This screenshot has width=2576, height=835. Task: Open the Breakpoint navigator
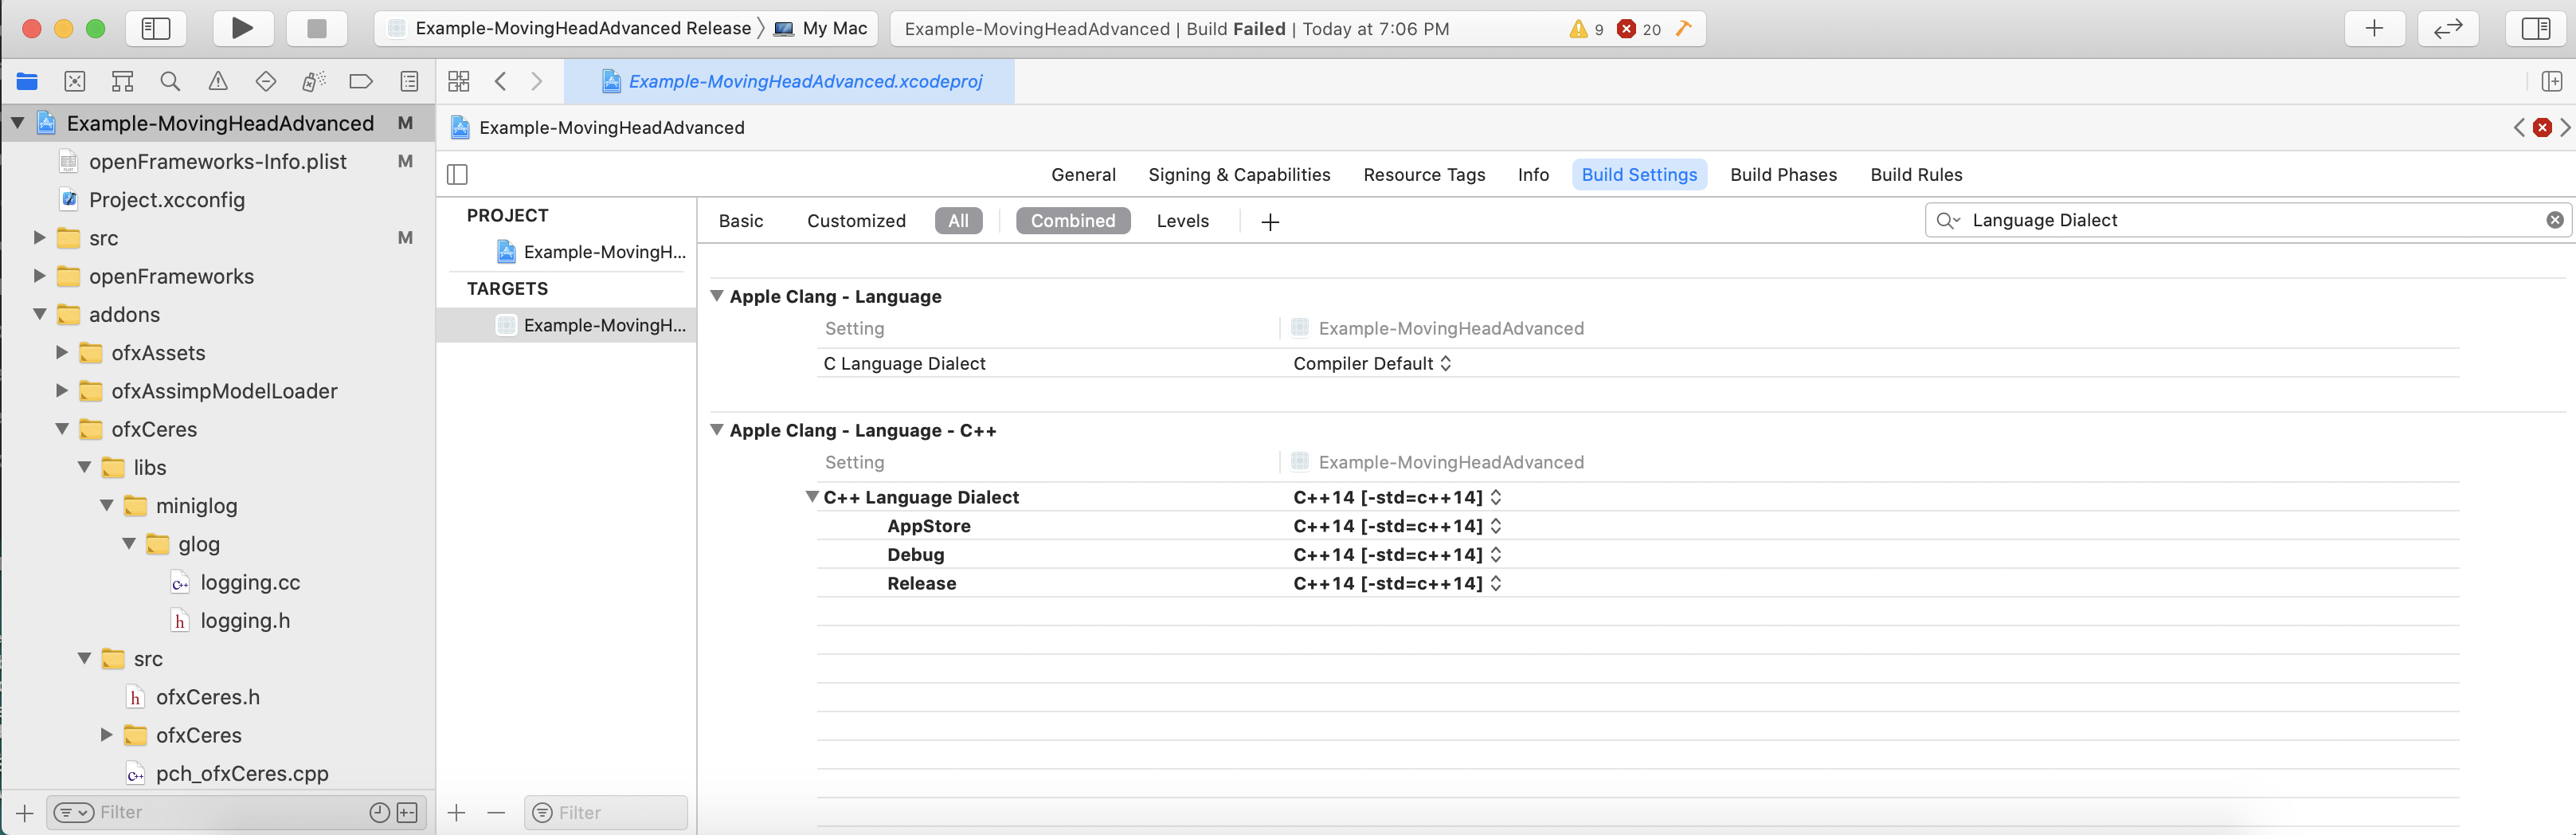(x=361, y=81)
